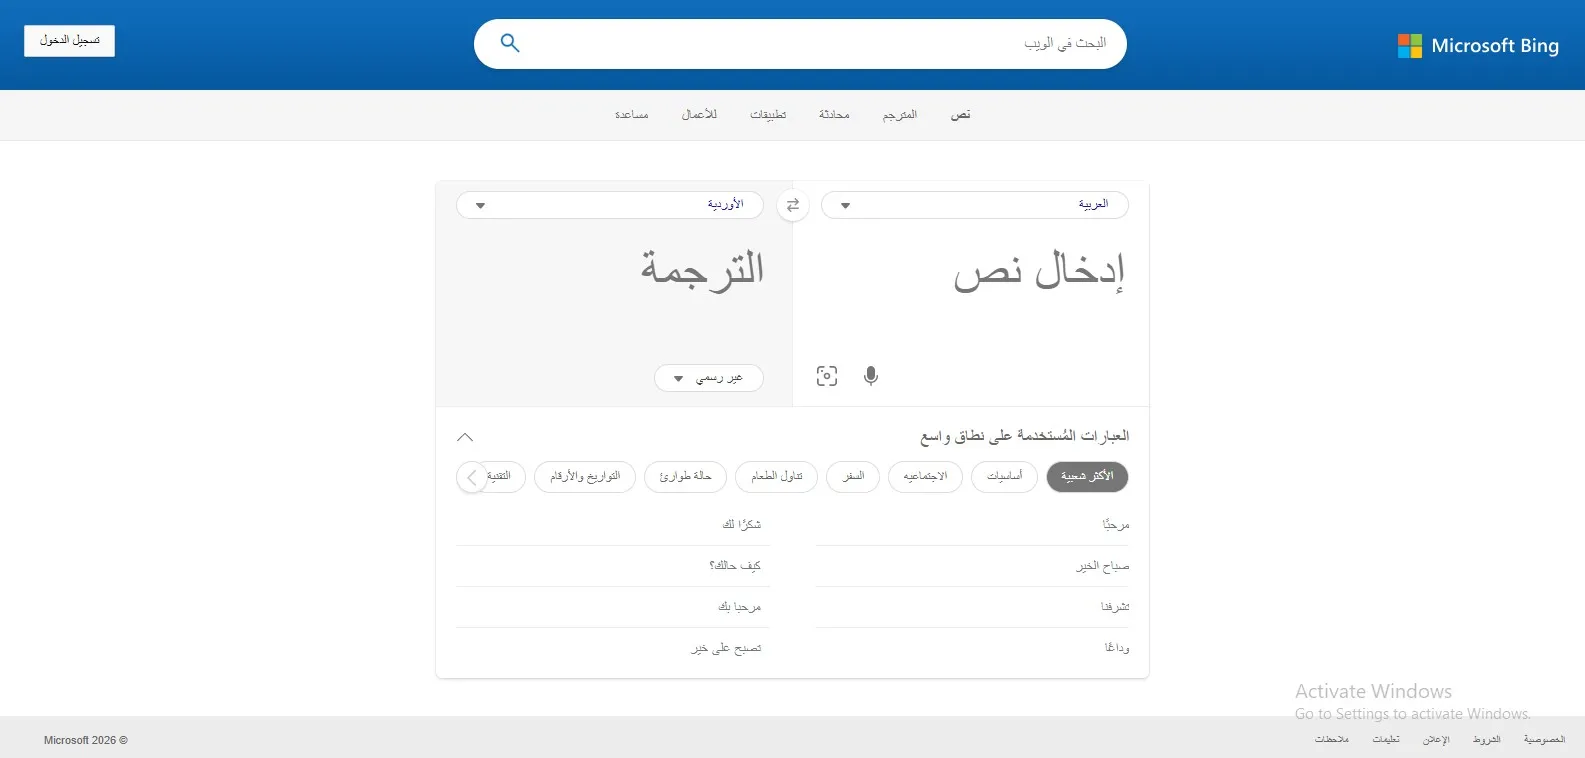Choose the phrase تشرفنا
Screen dimensions: 1585x758
click(1115, 607)
